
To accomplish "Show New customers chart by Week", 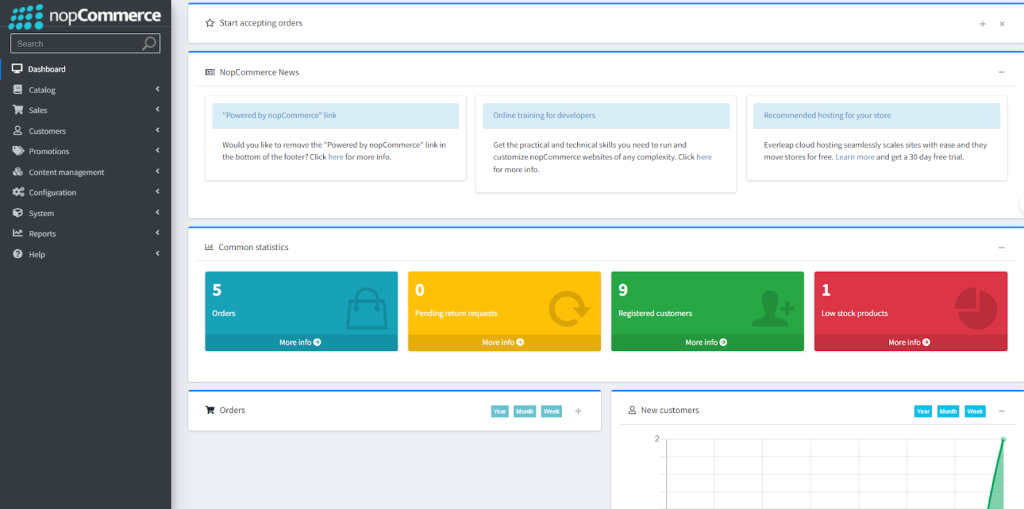I will [975, 412].
